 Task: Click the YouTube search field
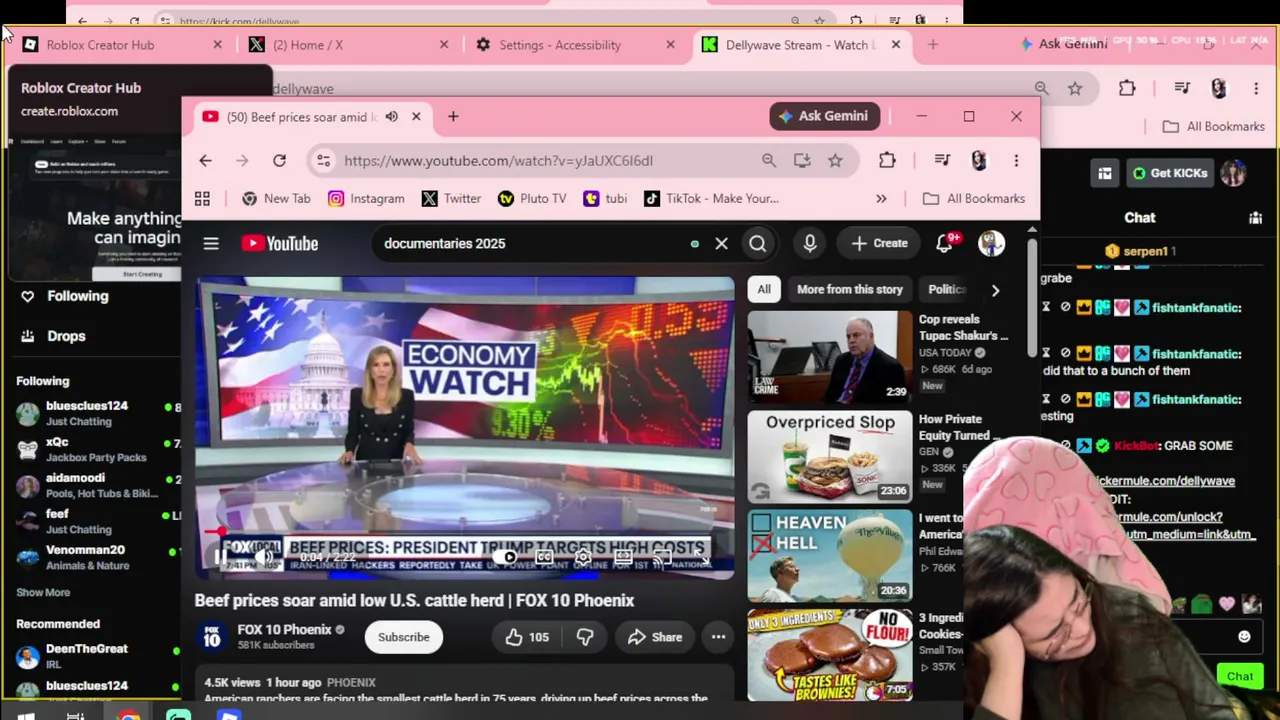click(535, 243)
